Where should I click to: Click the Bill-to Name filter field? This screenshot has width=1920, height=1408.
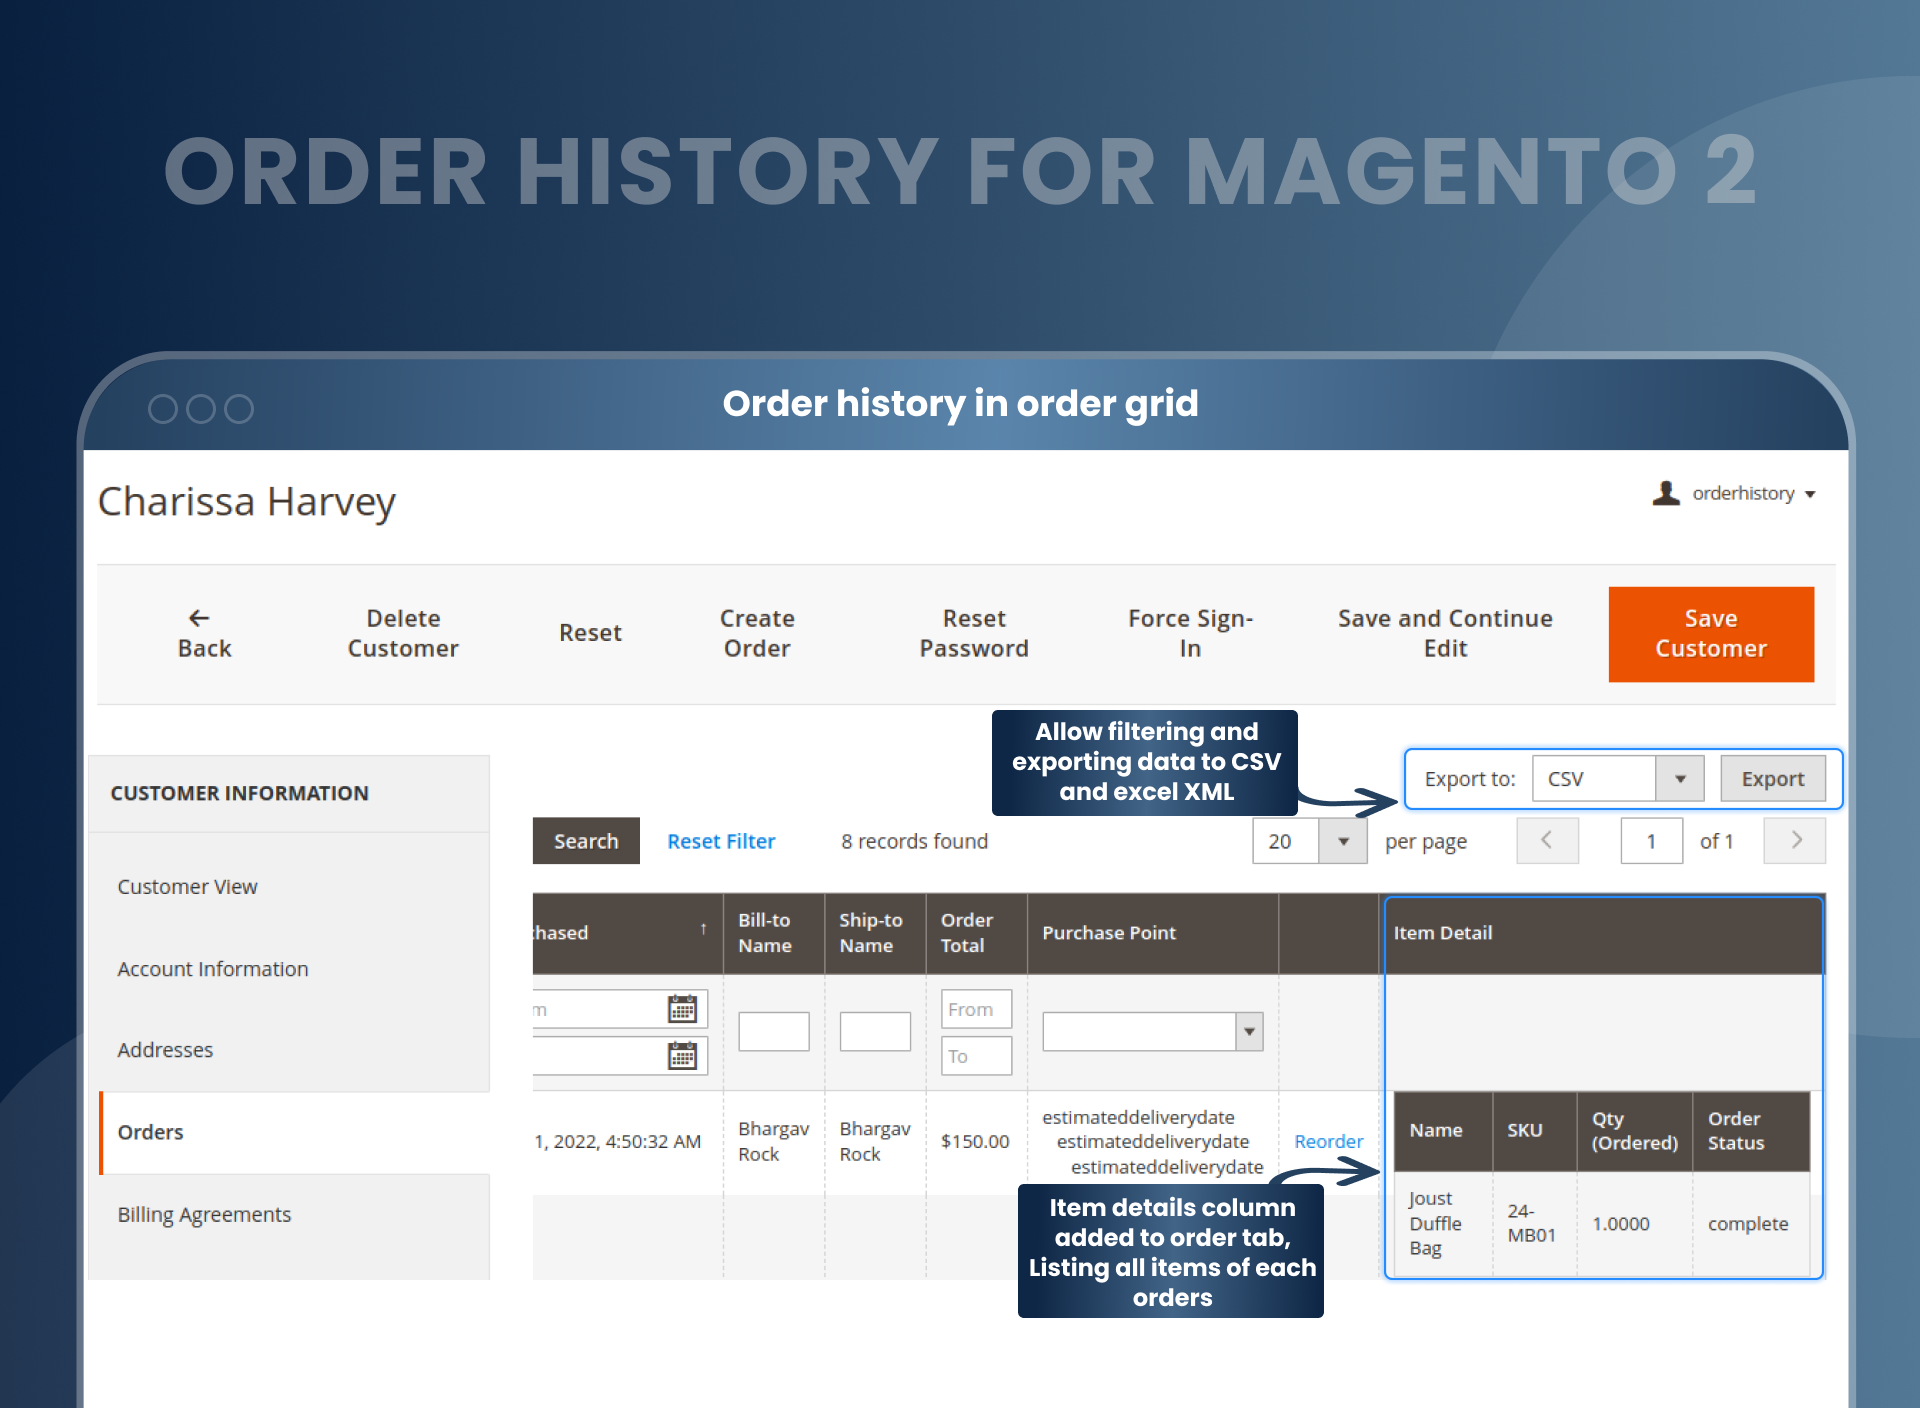pyautogui.click(x=773, y=1031)
